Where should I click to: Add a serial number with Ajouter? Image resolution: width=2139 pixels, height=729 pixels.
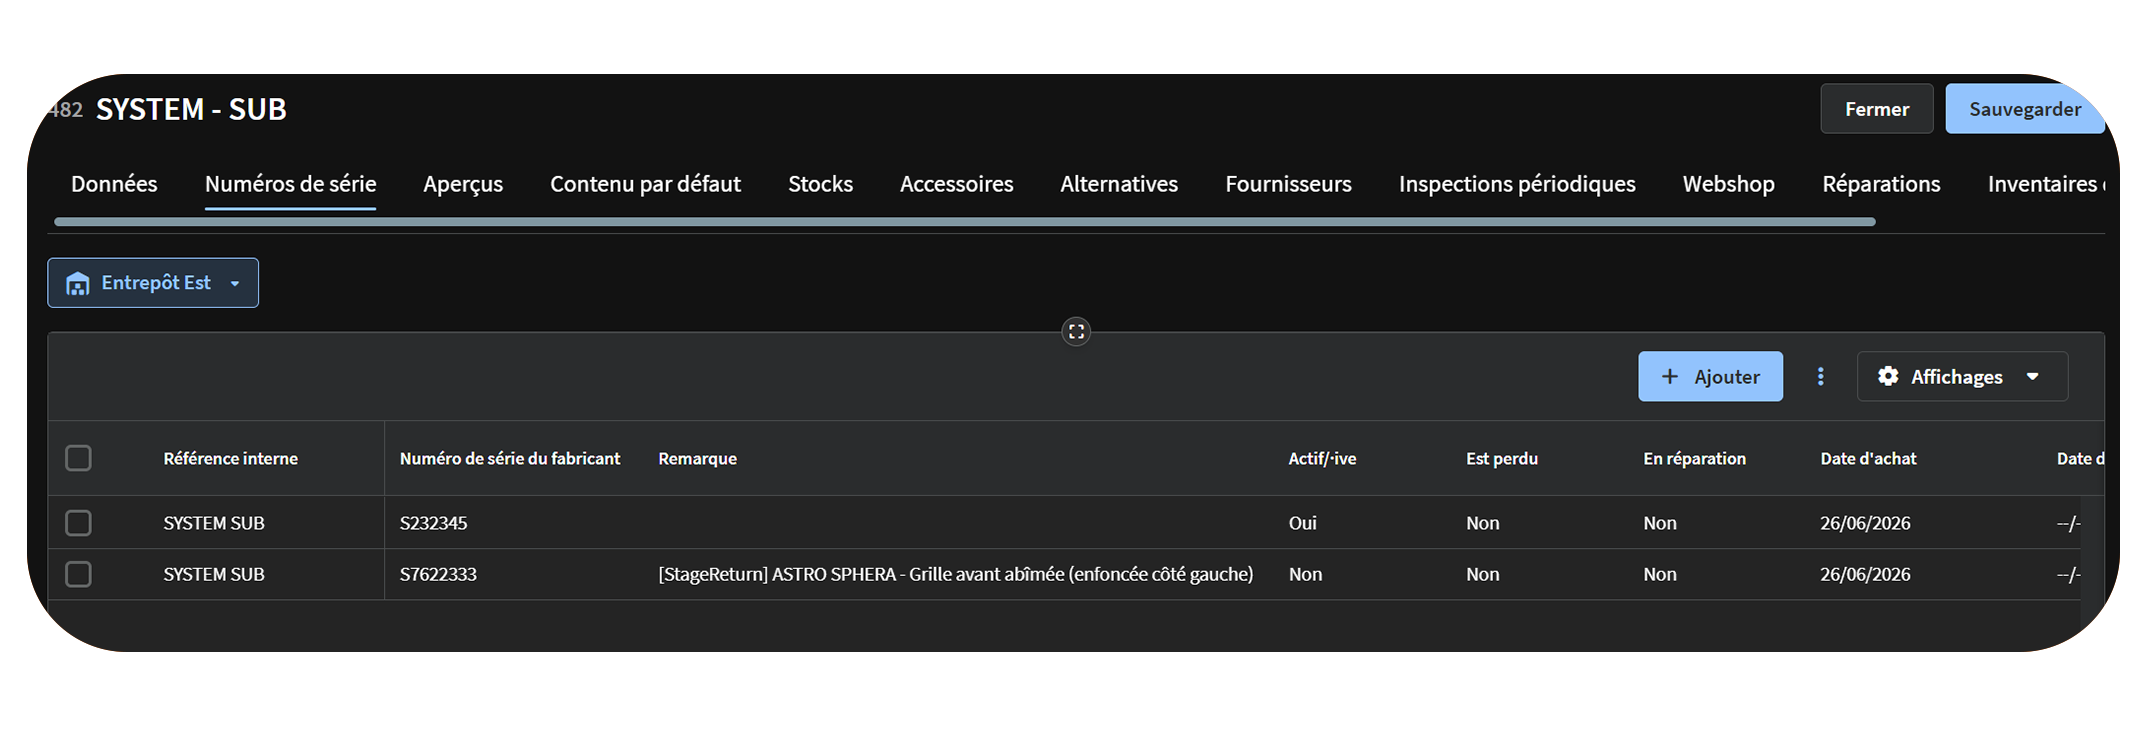(1710, 376)
